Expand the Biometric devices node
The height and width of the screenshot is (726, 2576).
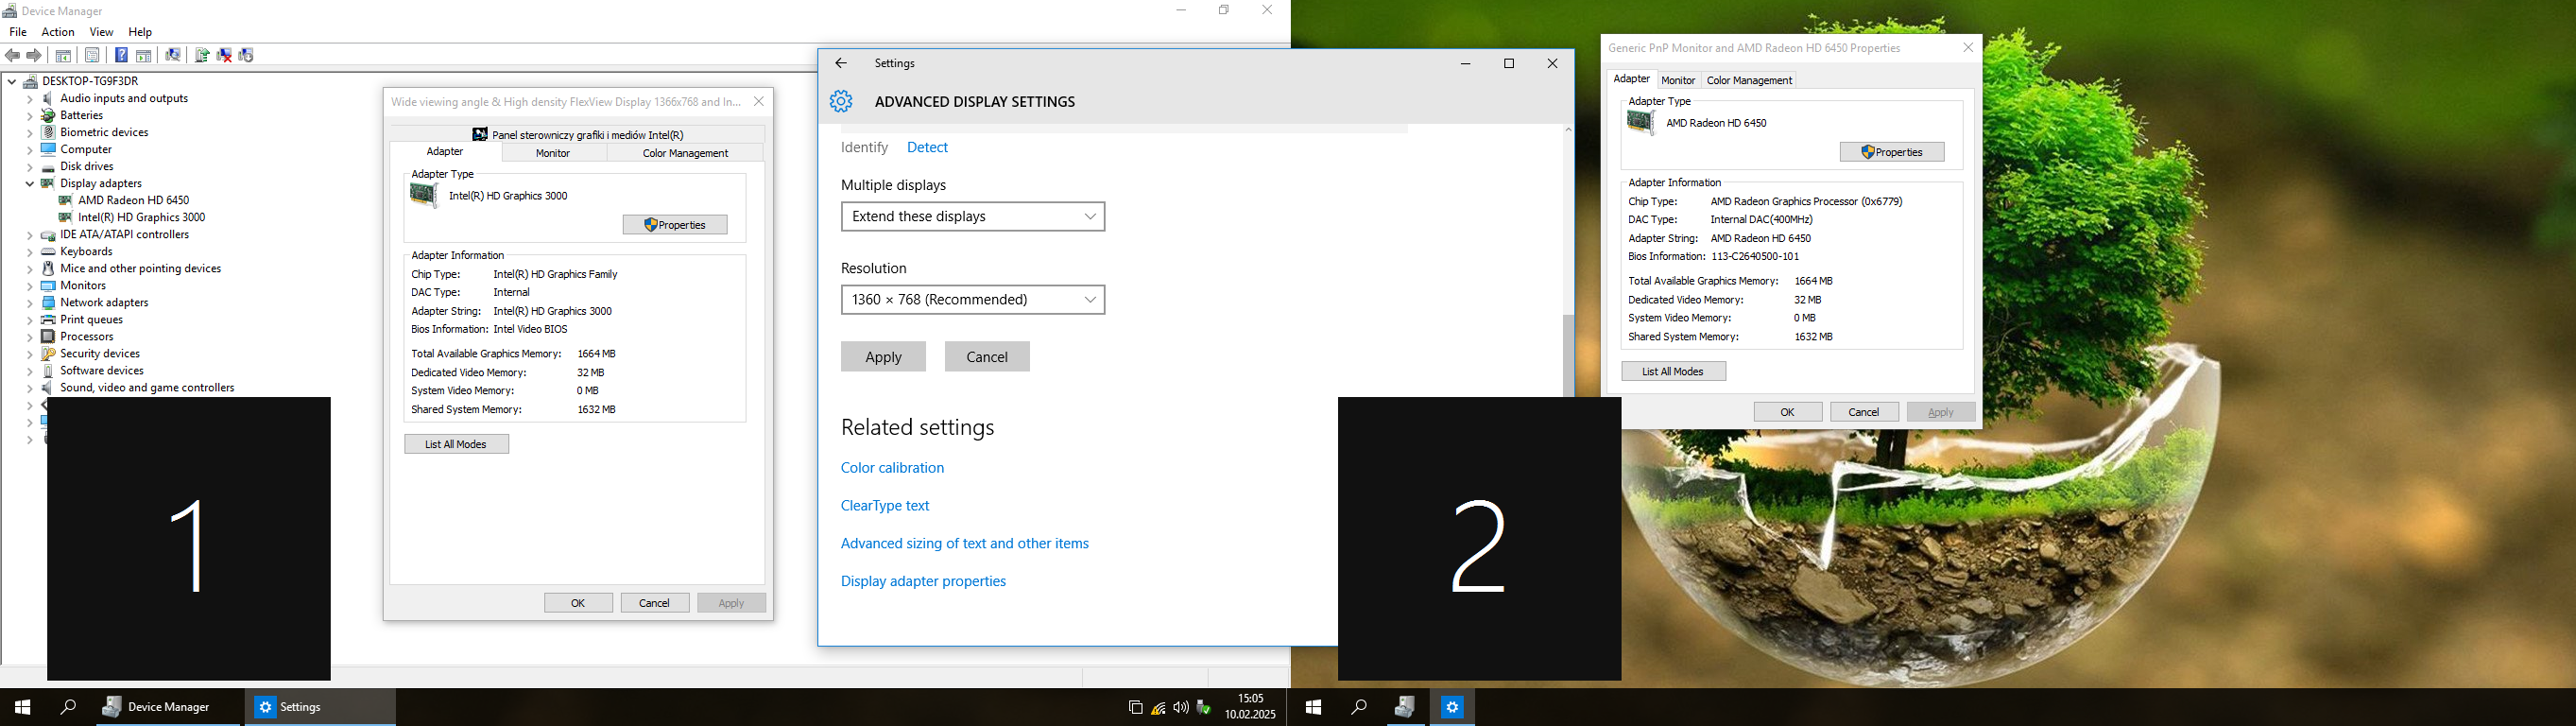30,133
